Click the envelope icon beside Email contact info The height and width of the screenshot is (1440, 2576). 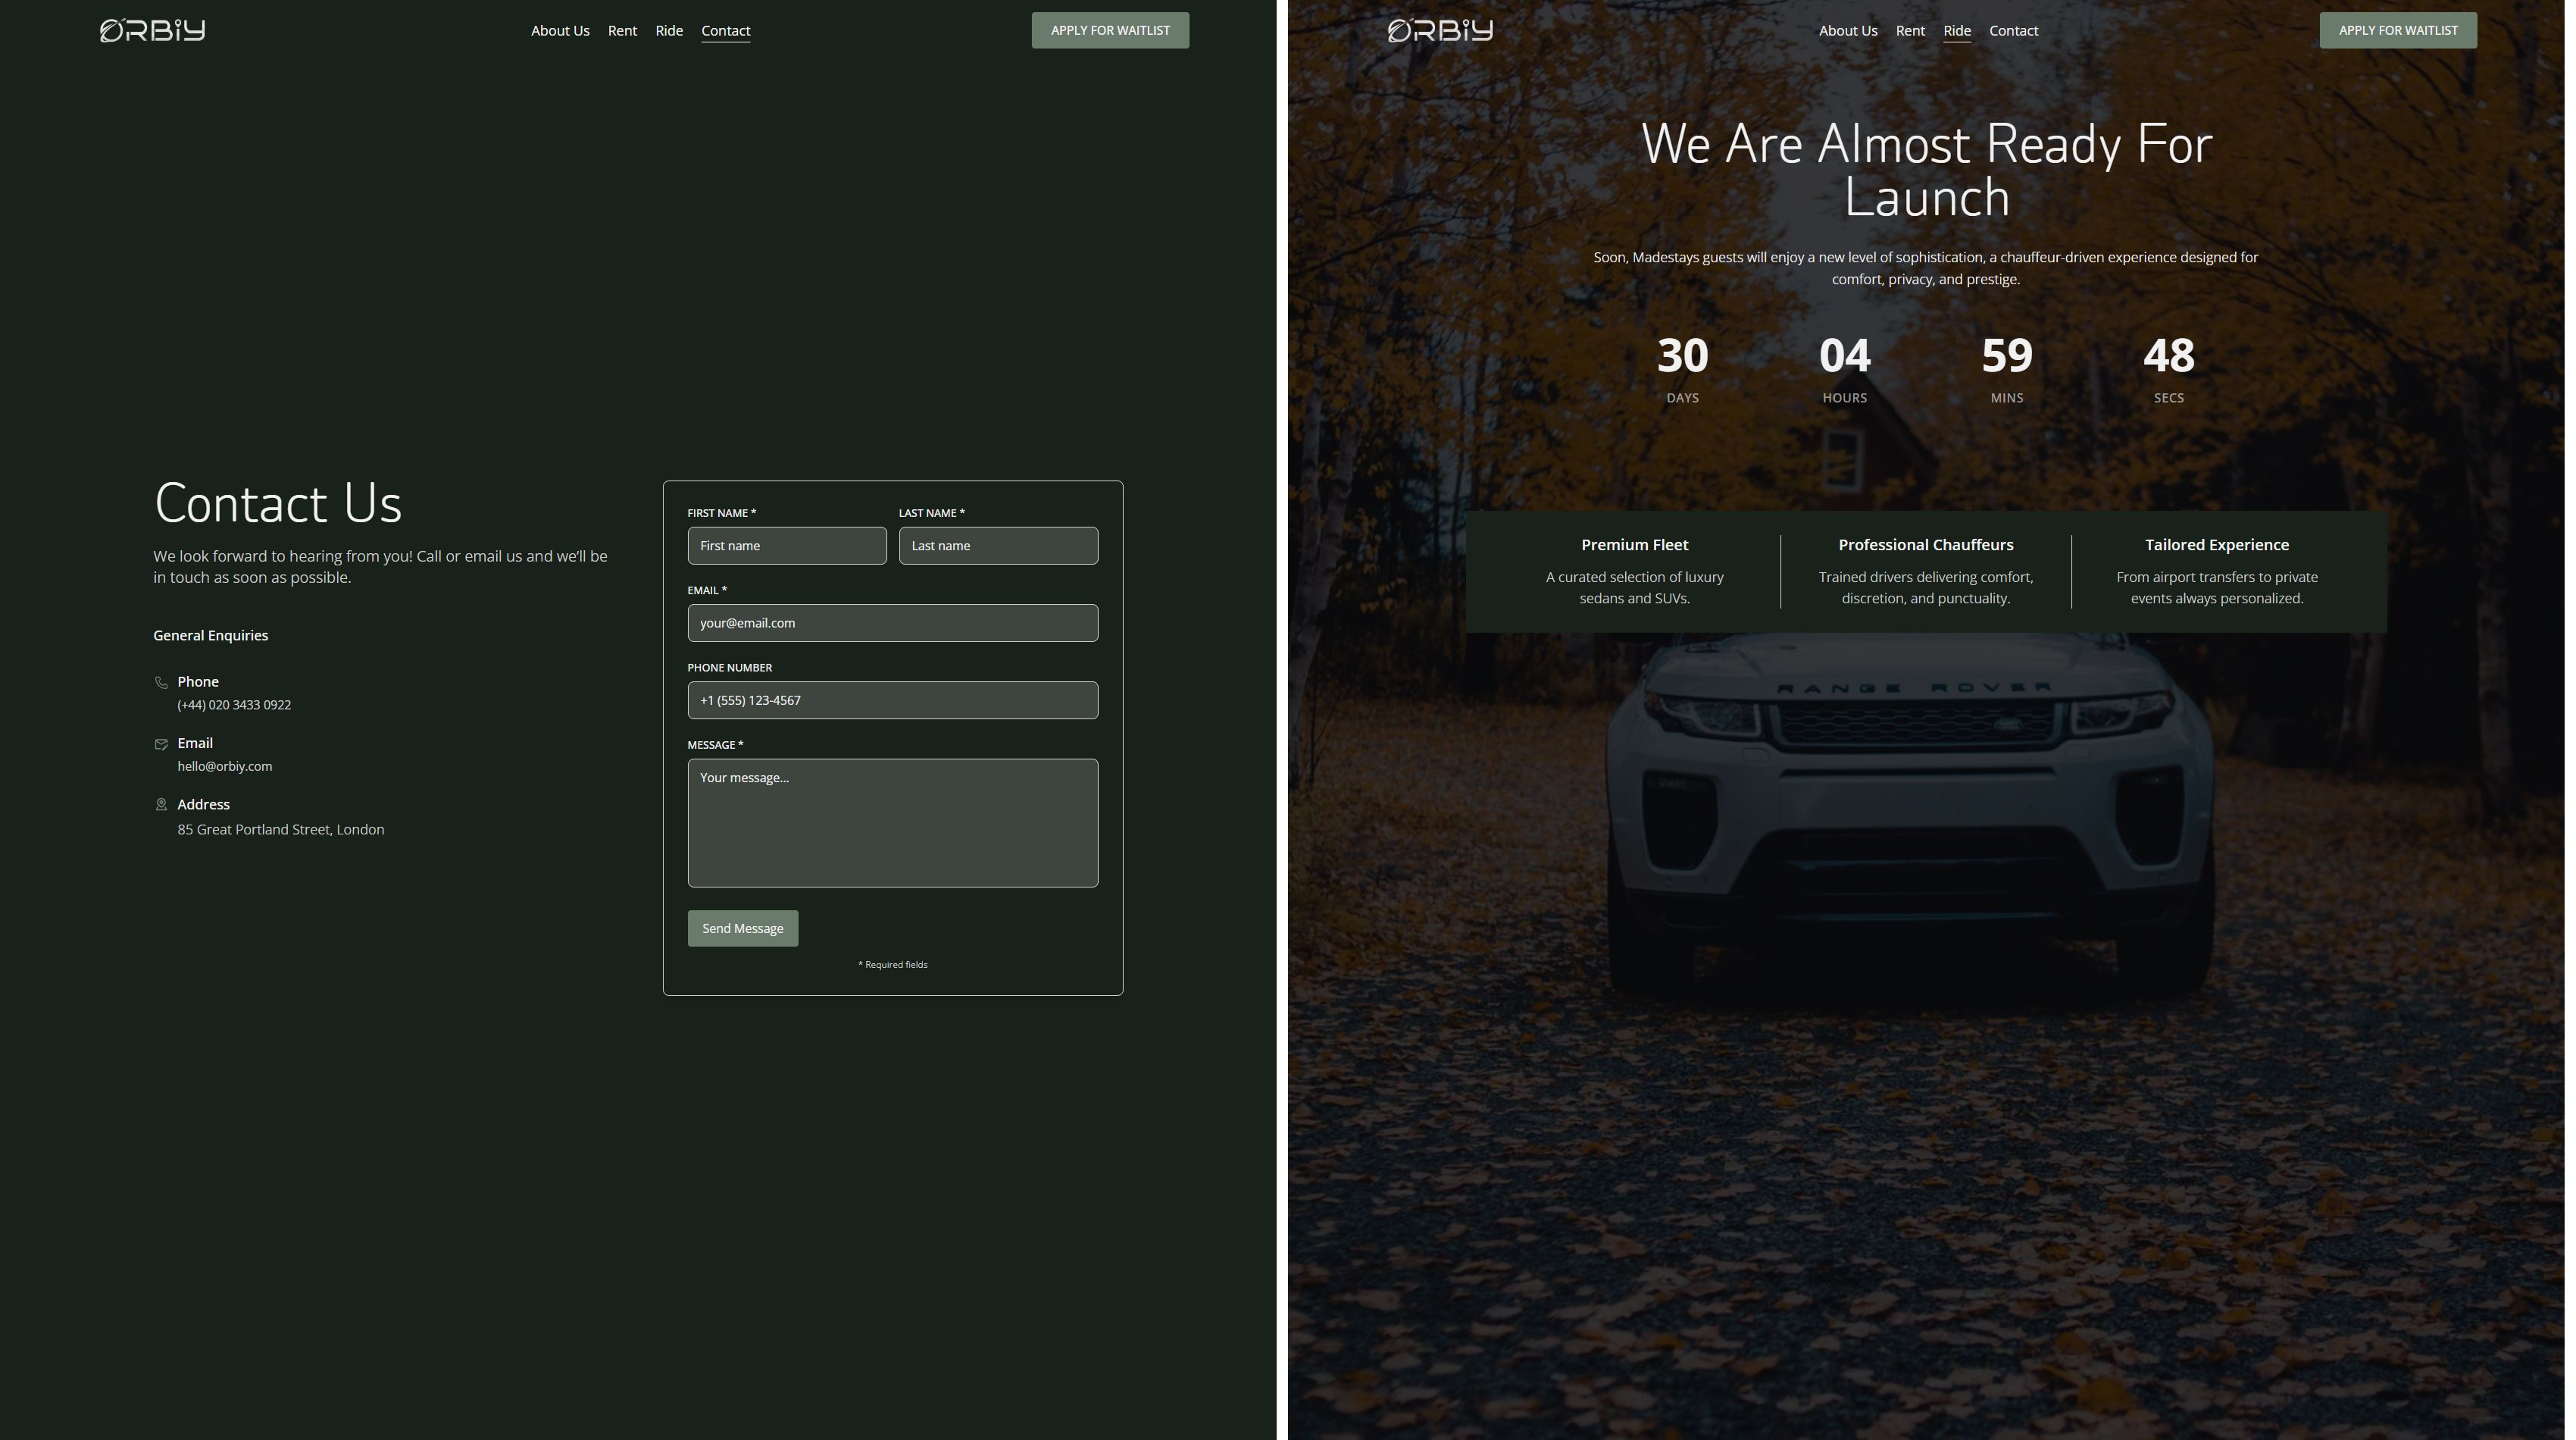(162, 744)
